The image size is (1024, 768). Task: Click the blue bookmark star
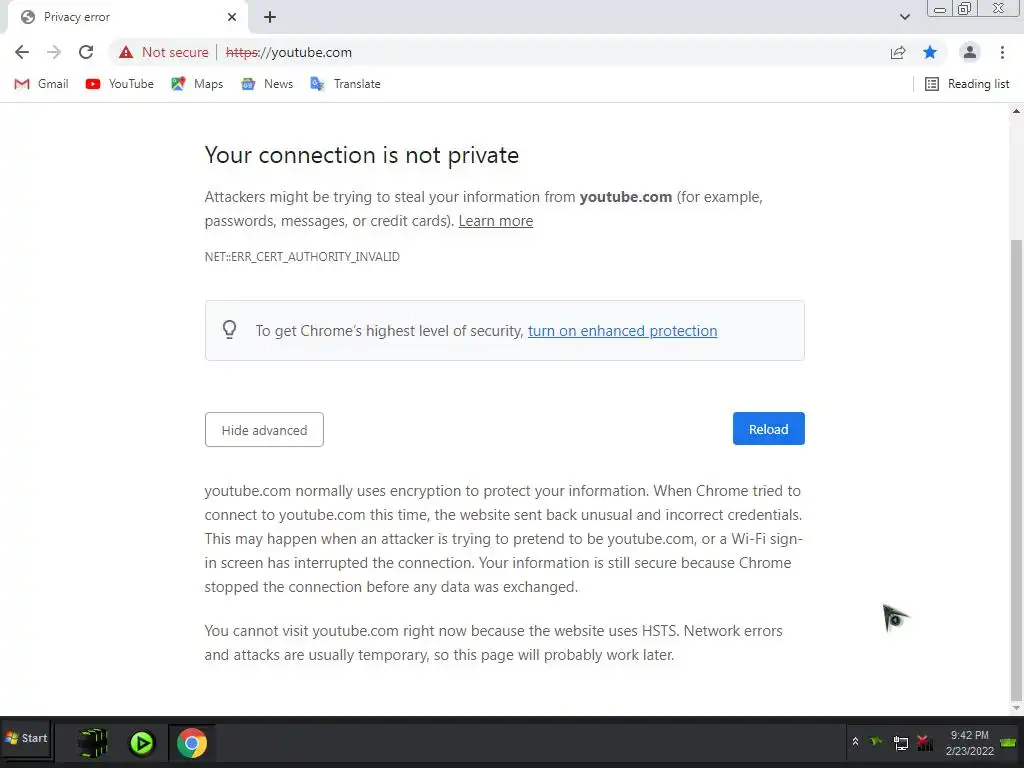[x=930, y=52]
